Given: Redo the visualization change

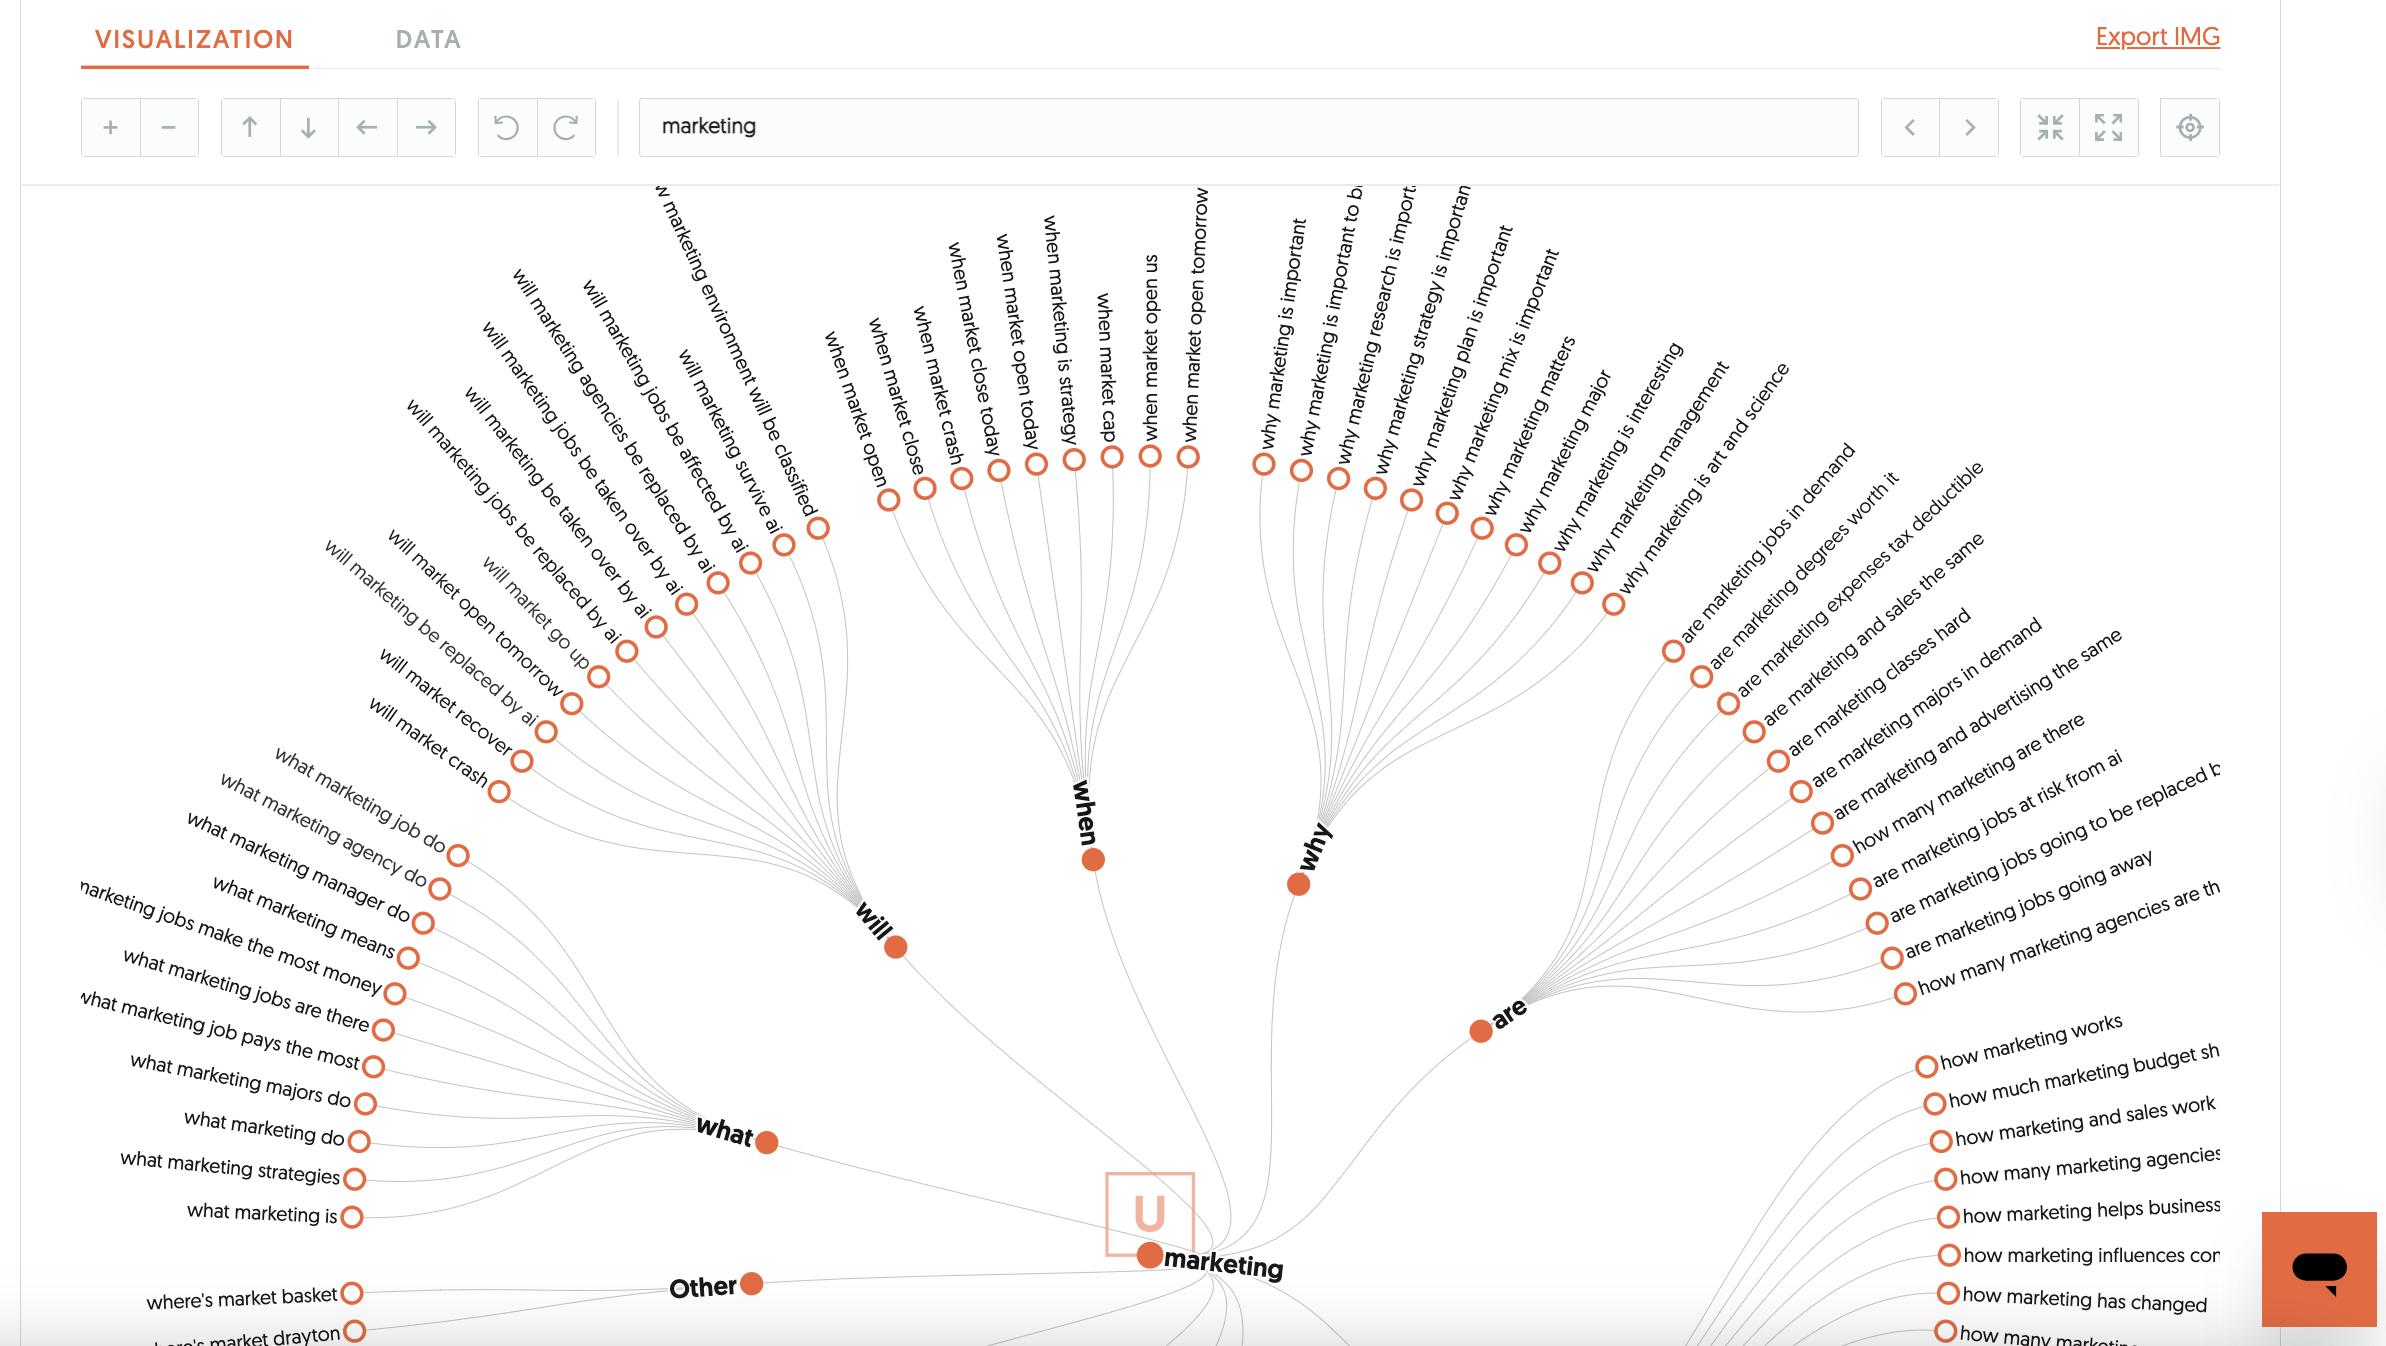Looking at the screenshot, I should pyautogui.click(x=567, y=127).
